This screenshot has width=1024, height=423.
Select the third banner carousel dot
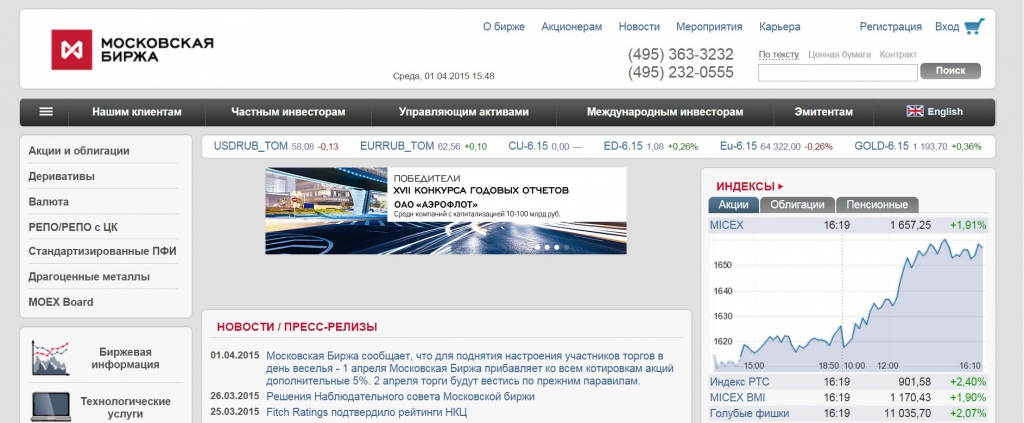[x=556, y=247]
